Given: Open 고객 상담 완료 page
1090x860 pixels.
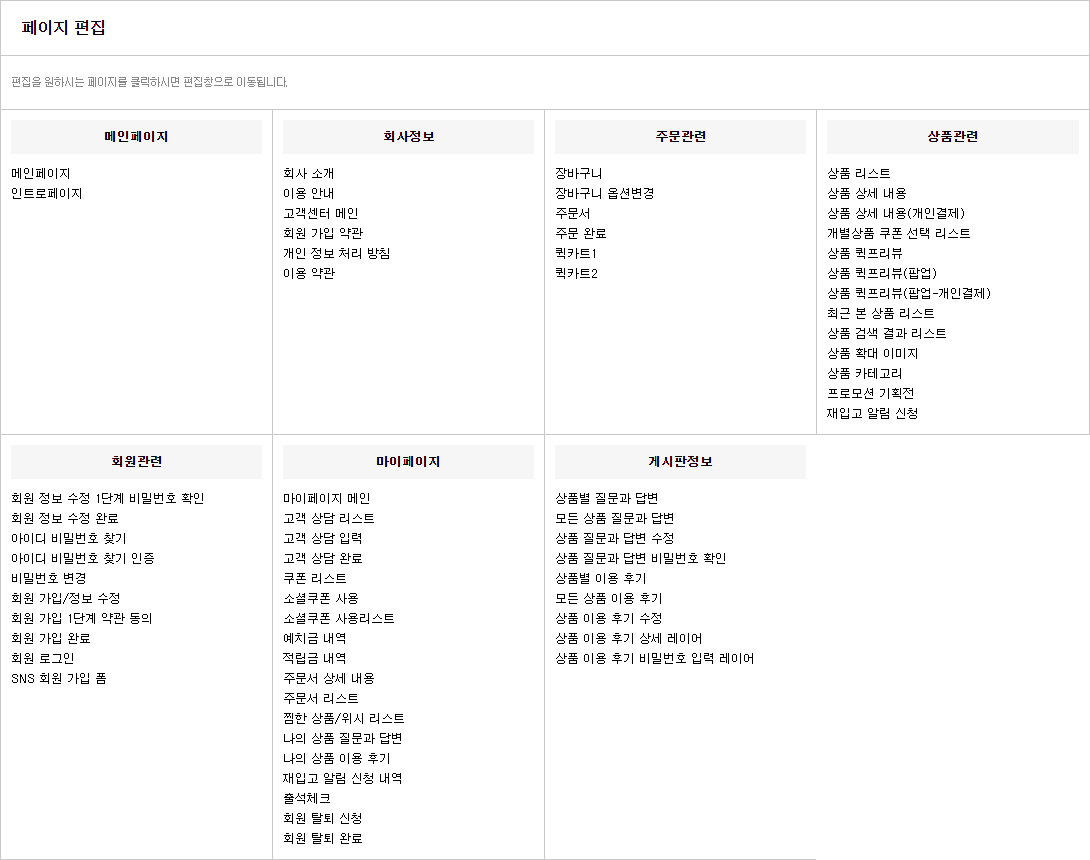Looking at the screenshot, I should 323,558.
